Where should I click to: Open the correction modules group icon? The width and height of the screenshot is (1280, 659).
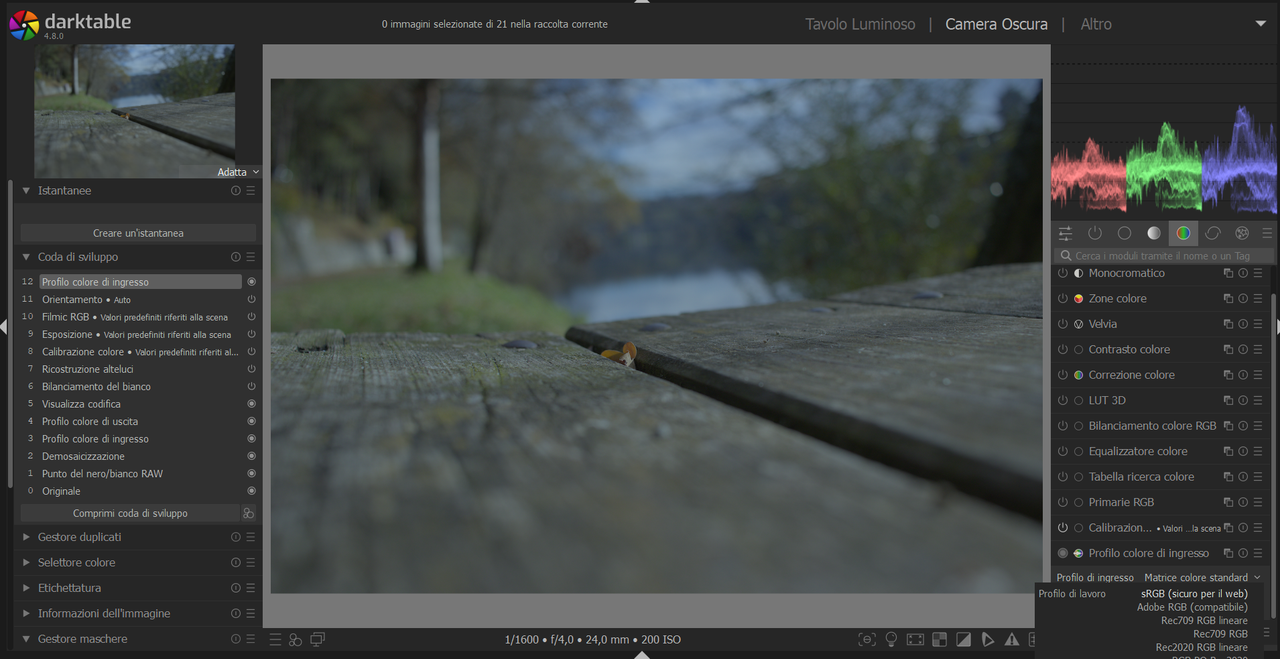[1213, 233]
